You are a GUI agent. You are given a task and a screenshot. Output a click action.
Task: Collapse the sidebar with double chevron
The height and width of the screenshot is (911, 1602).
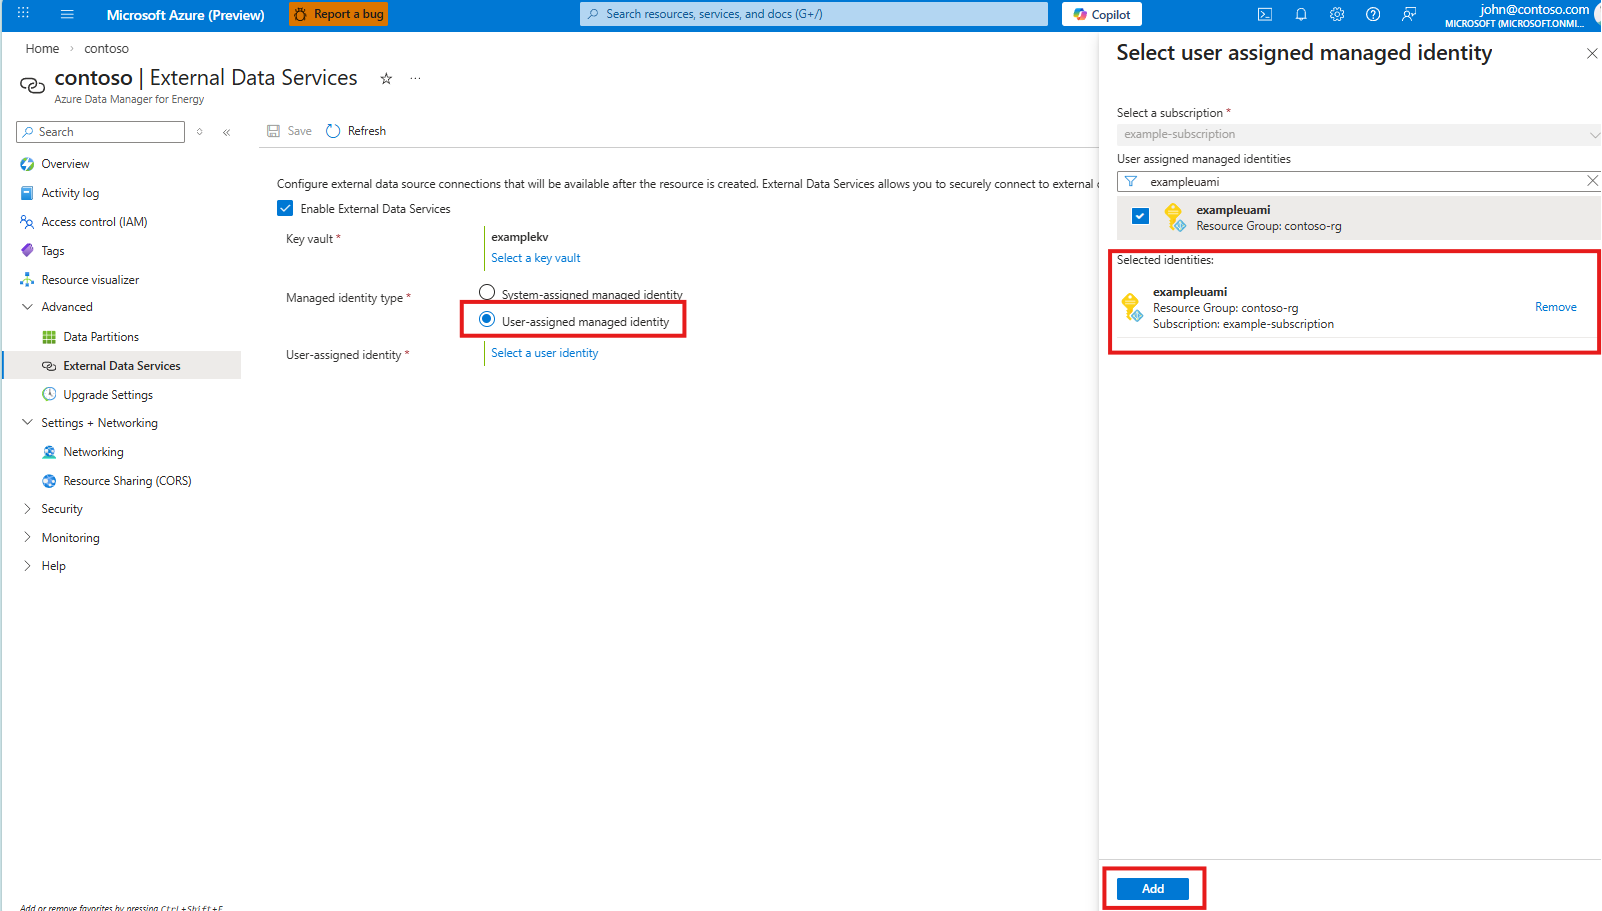pos(227,132)
